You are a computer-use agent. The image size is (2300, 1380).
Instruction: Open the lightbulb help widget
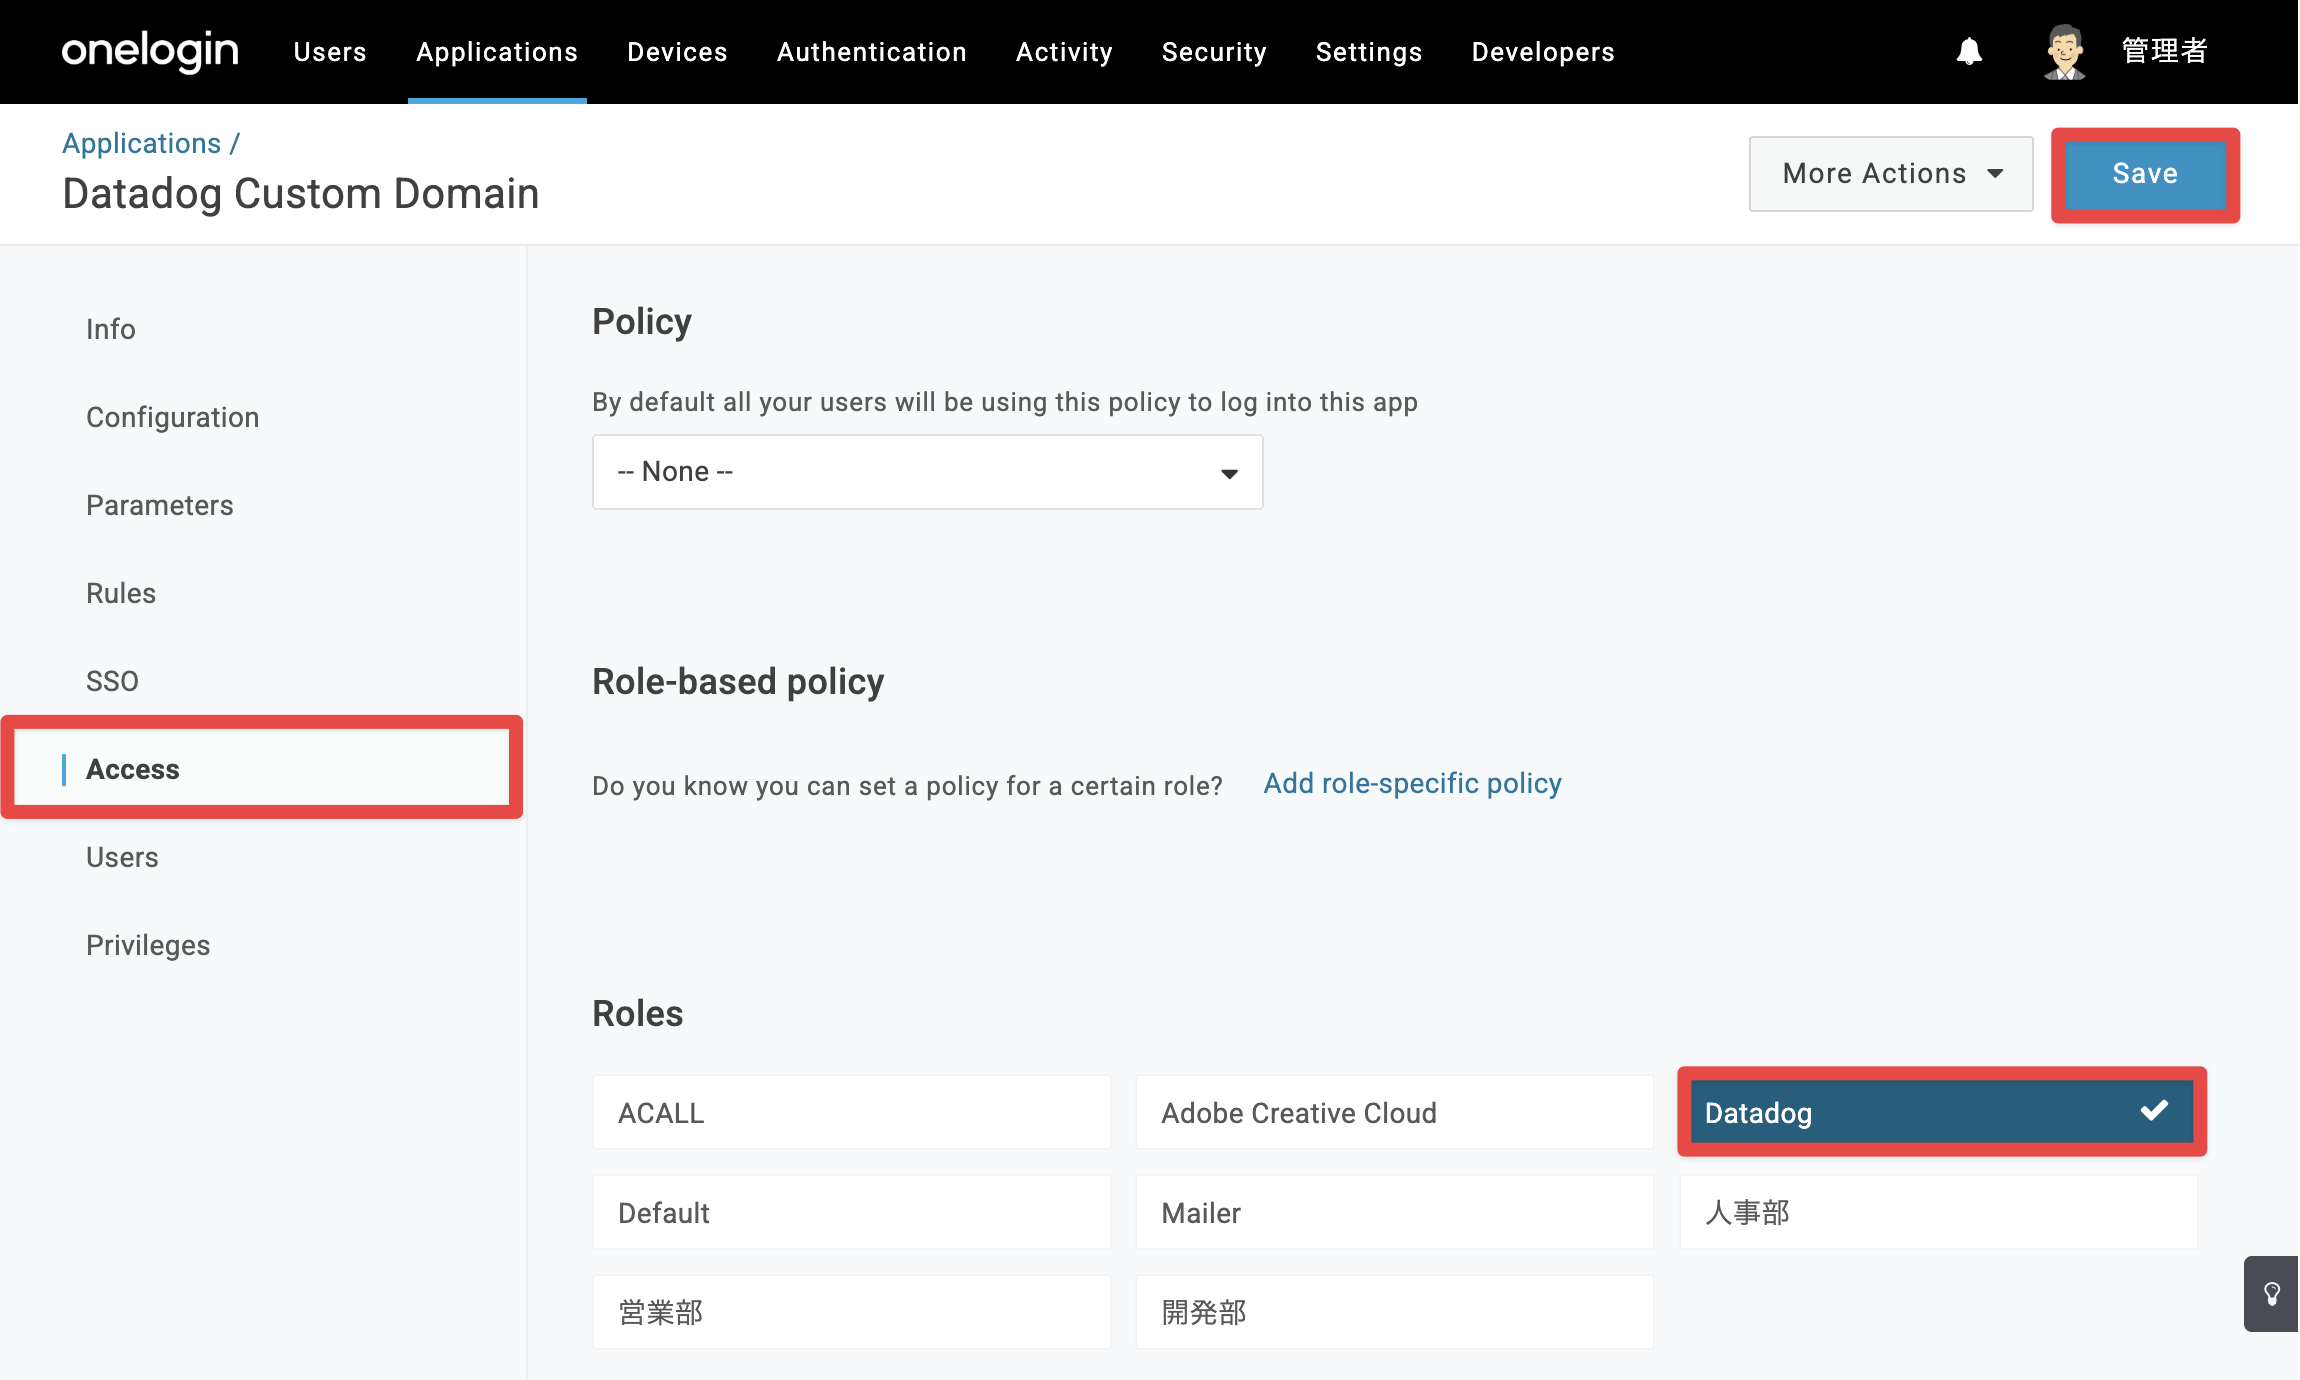point(2271,1294)
